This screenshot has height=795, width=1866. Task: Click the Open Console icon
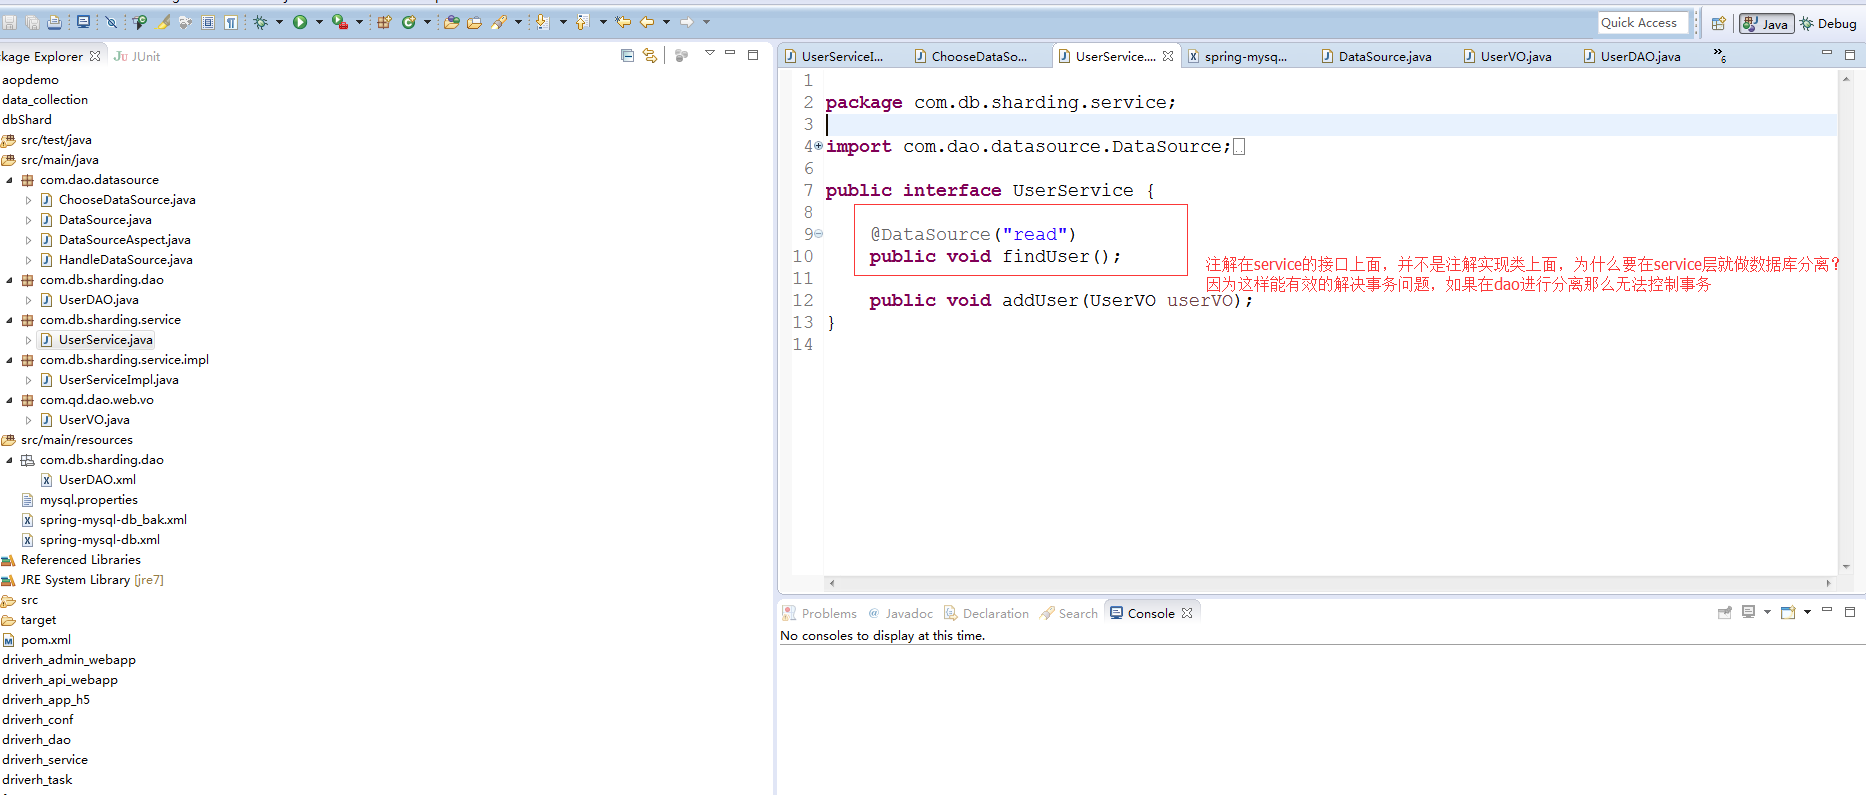(1788, 612)
